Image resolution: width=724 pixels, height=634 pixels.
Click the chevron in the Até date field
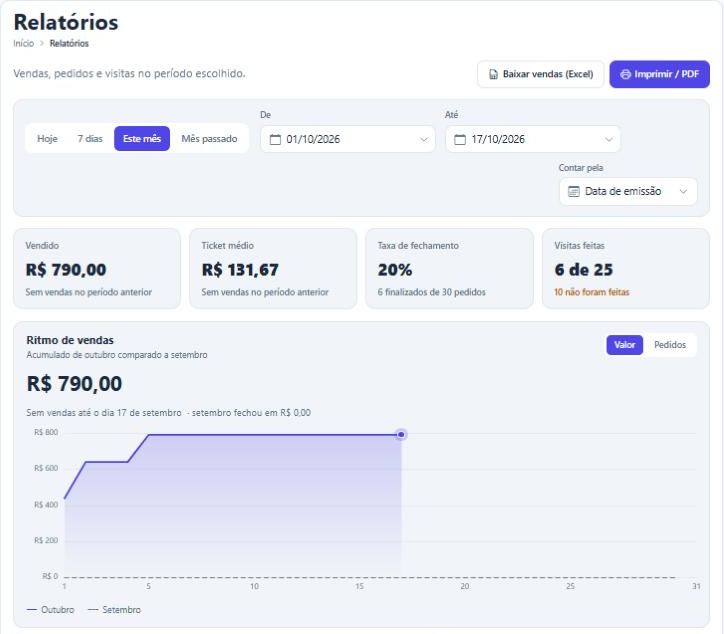(609, 139)
